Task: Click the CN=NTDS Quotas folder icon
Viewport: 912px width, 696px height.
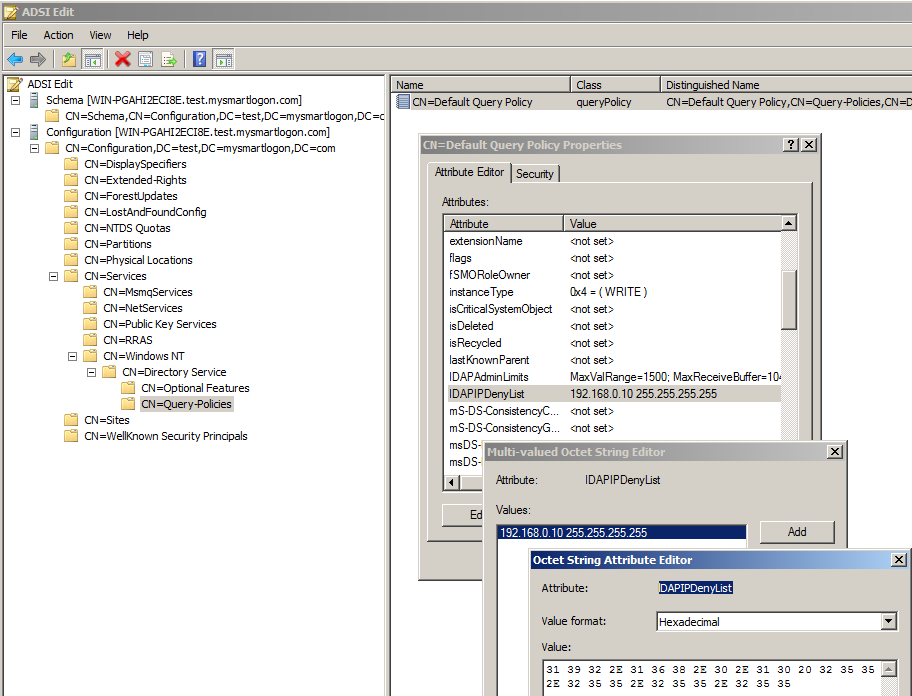Action: [71, 228]
